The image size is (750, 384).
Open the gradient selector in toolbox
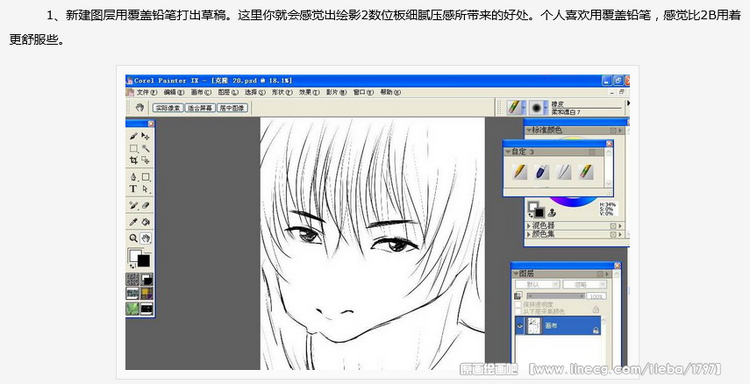tap(146, 280)
